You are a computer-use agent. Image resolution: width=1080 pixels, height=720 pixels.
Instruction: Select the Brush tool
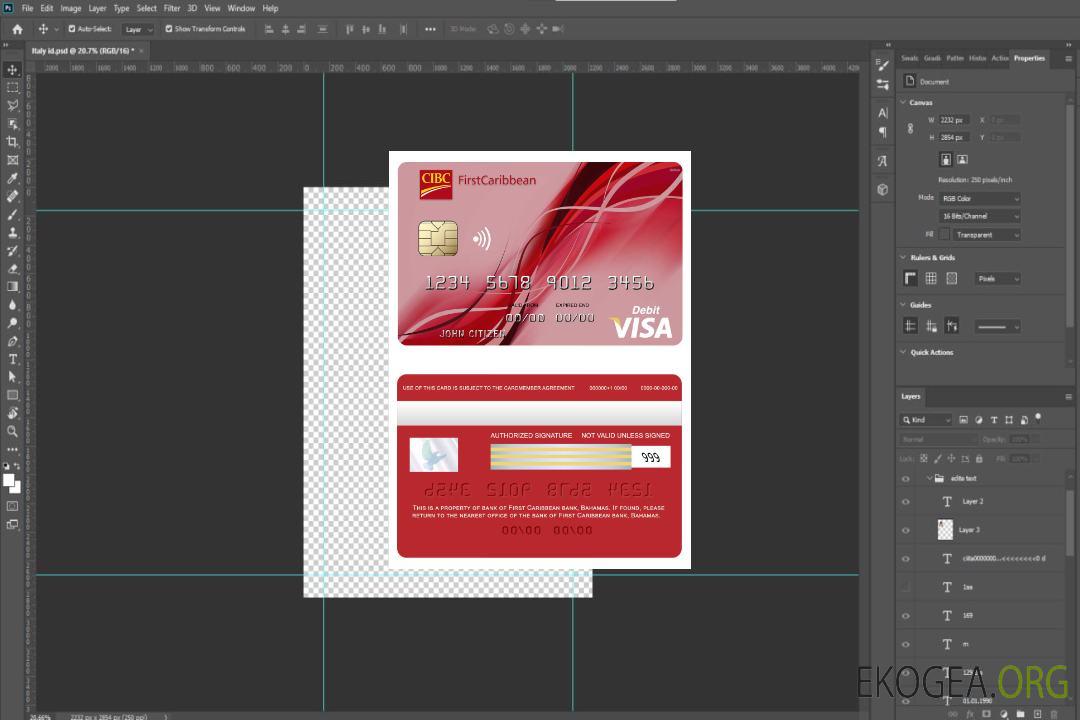point(12,214)
